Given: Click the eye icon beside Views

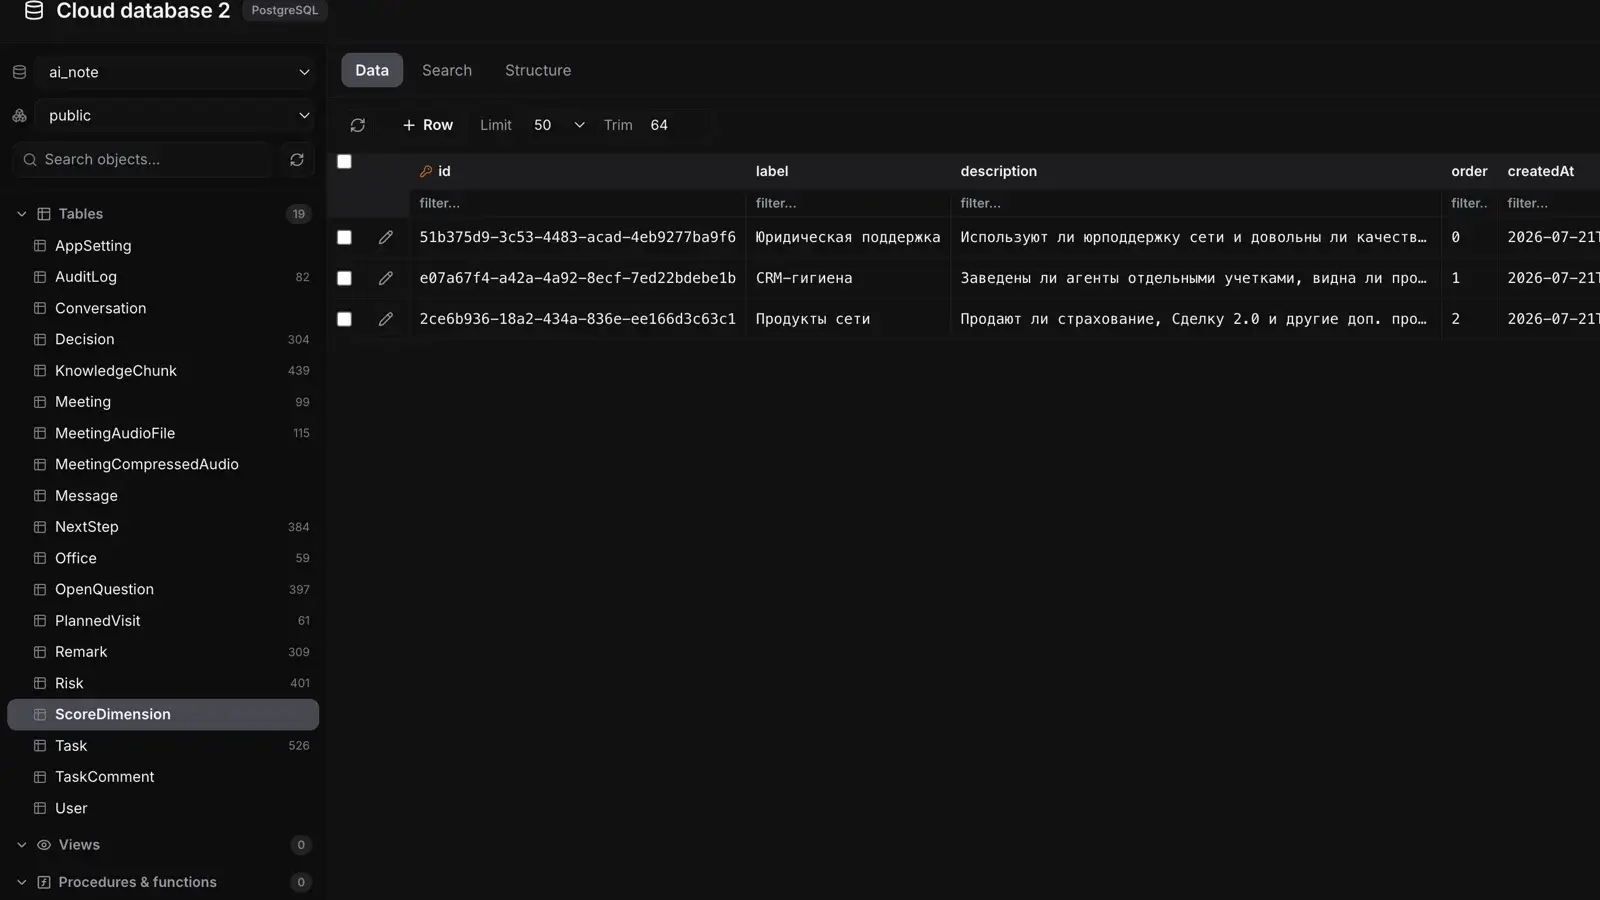Looking at the screenshot, I should (x=44, y=845).
